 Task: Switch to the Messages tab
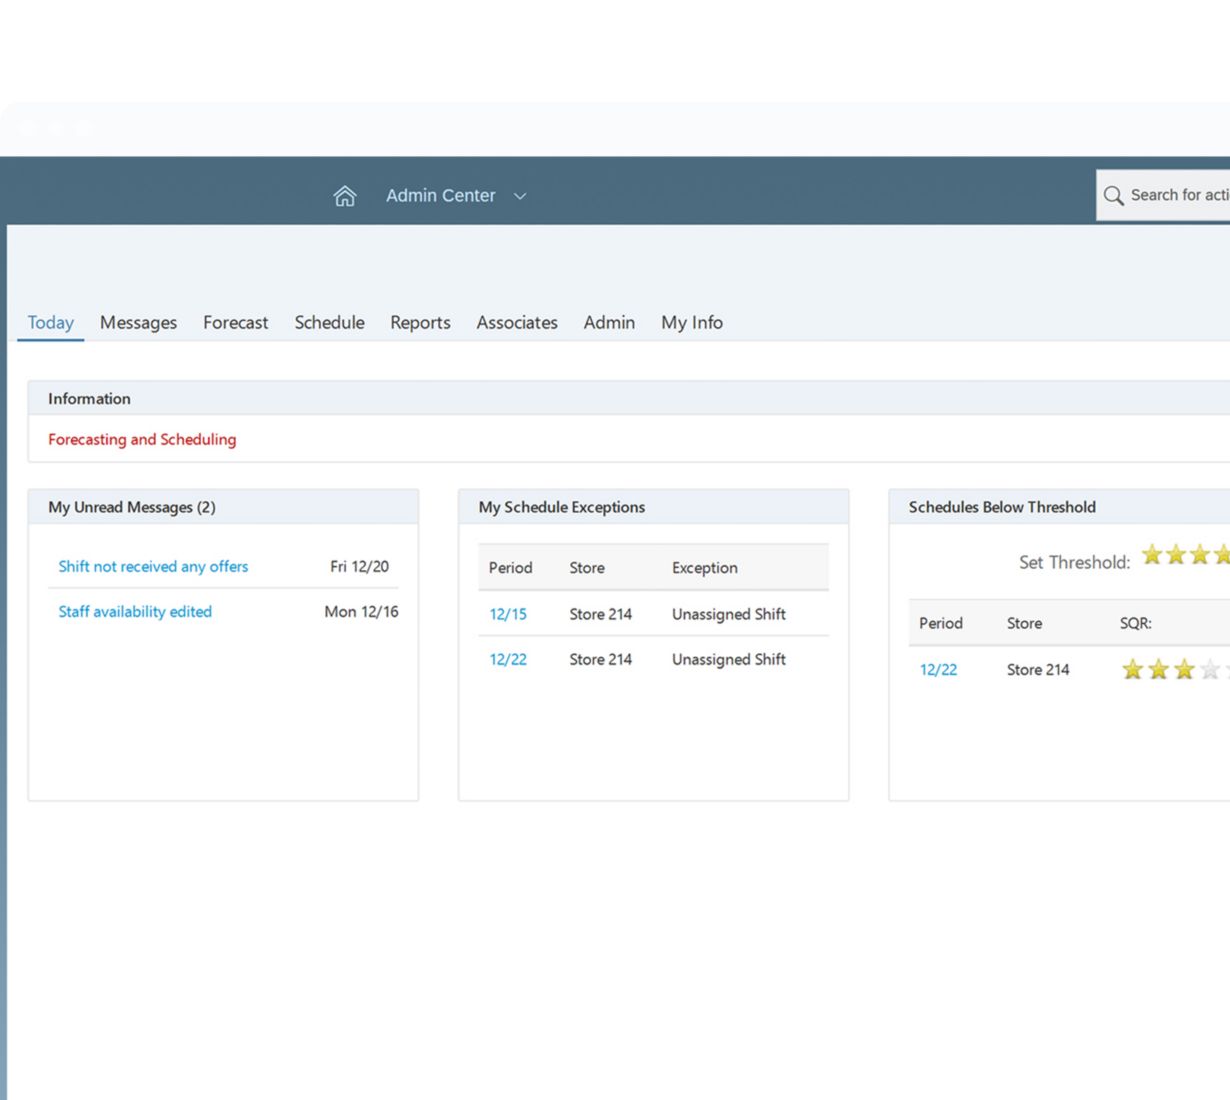(x=138, y=323)
